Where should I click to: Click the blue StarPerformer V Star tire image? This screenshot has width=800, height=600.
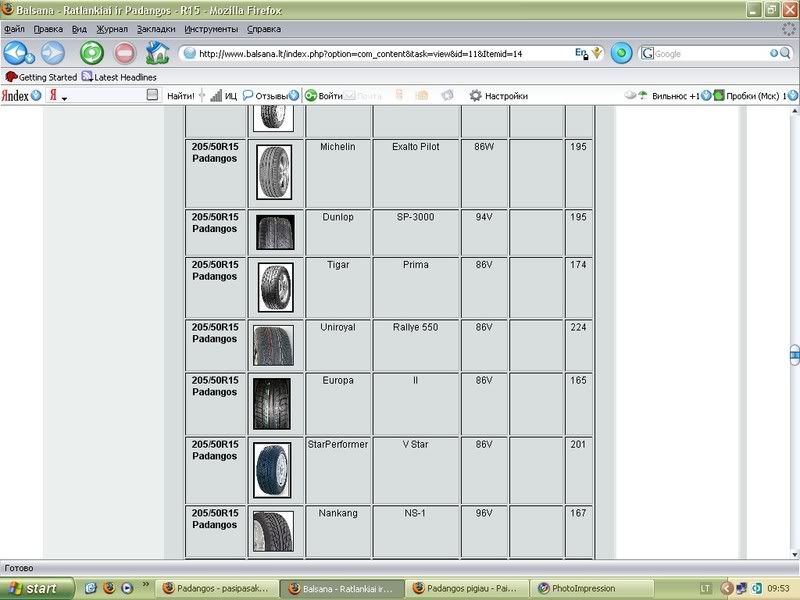(x=273, y=470)
